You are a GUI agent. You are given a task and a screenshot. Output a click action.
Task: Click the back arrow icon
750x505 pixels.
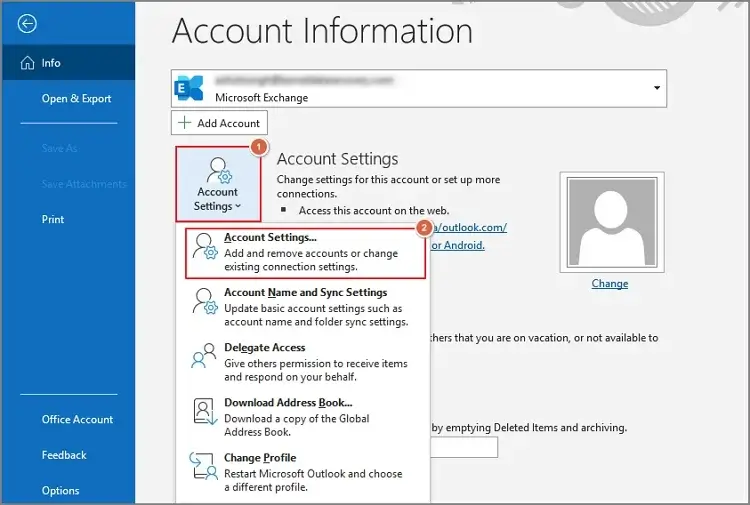pos(27,23)
